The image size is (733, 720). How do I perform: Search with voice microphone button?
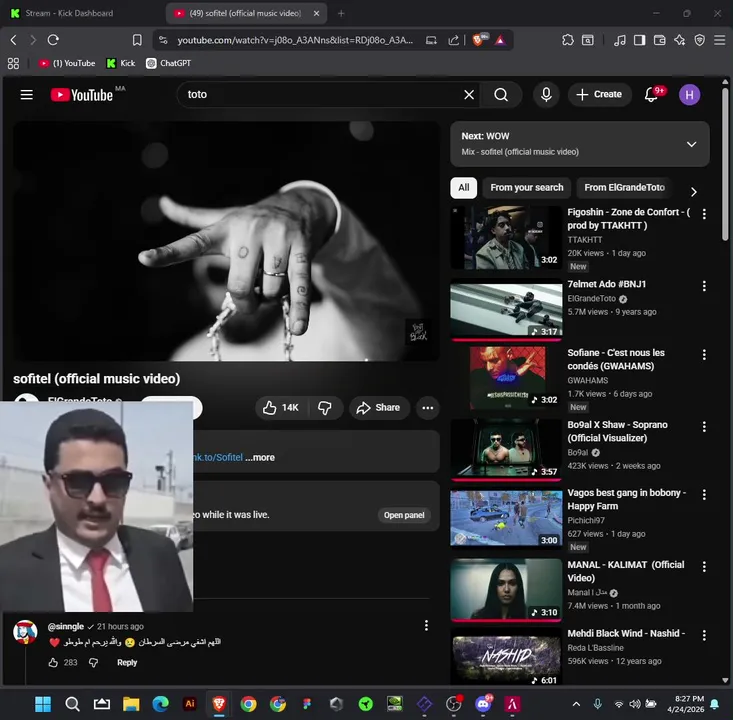click(x=546, y=95)
